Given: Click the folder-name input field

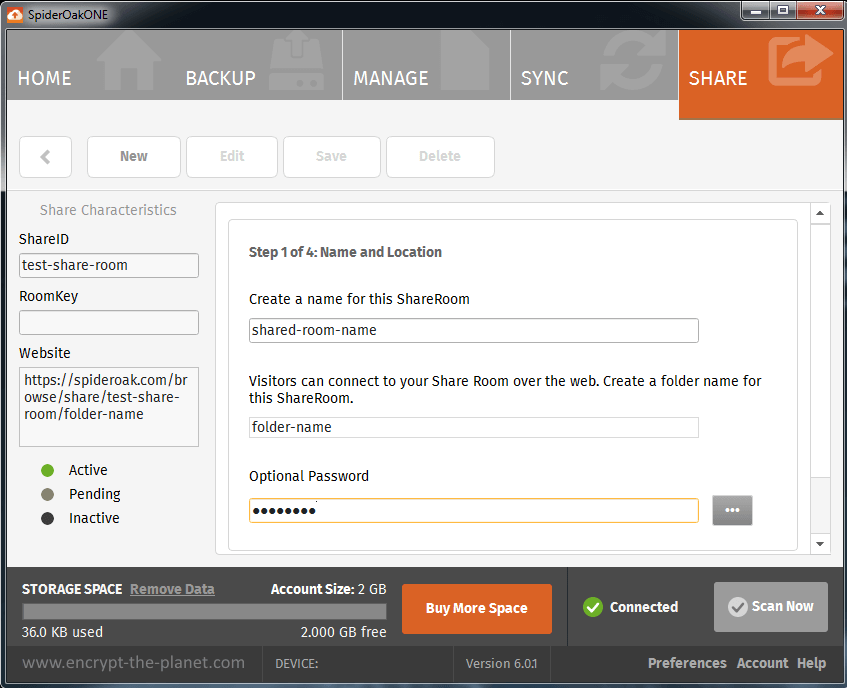Looking at the screenshot, I should click(473, 427).
